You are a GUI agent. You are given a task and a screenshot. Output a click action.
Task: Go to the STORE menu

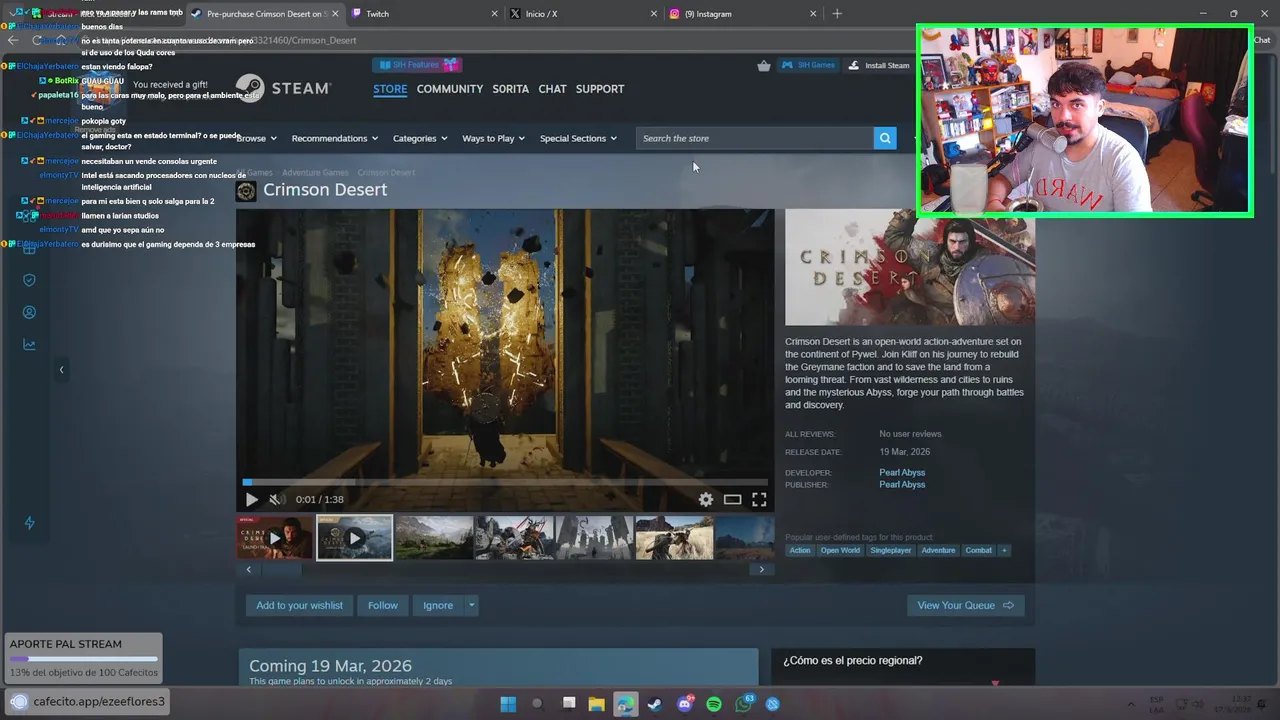click(x=390, y=89)
